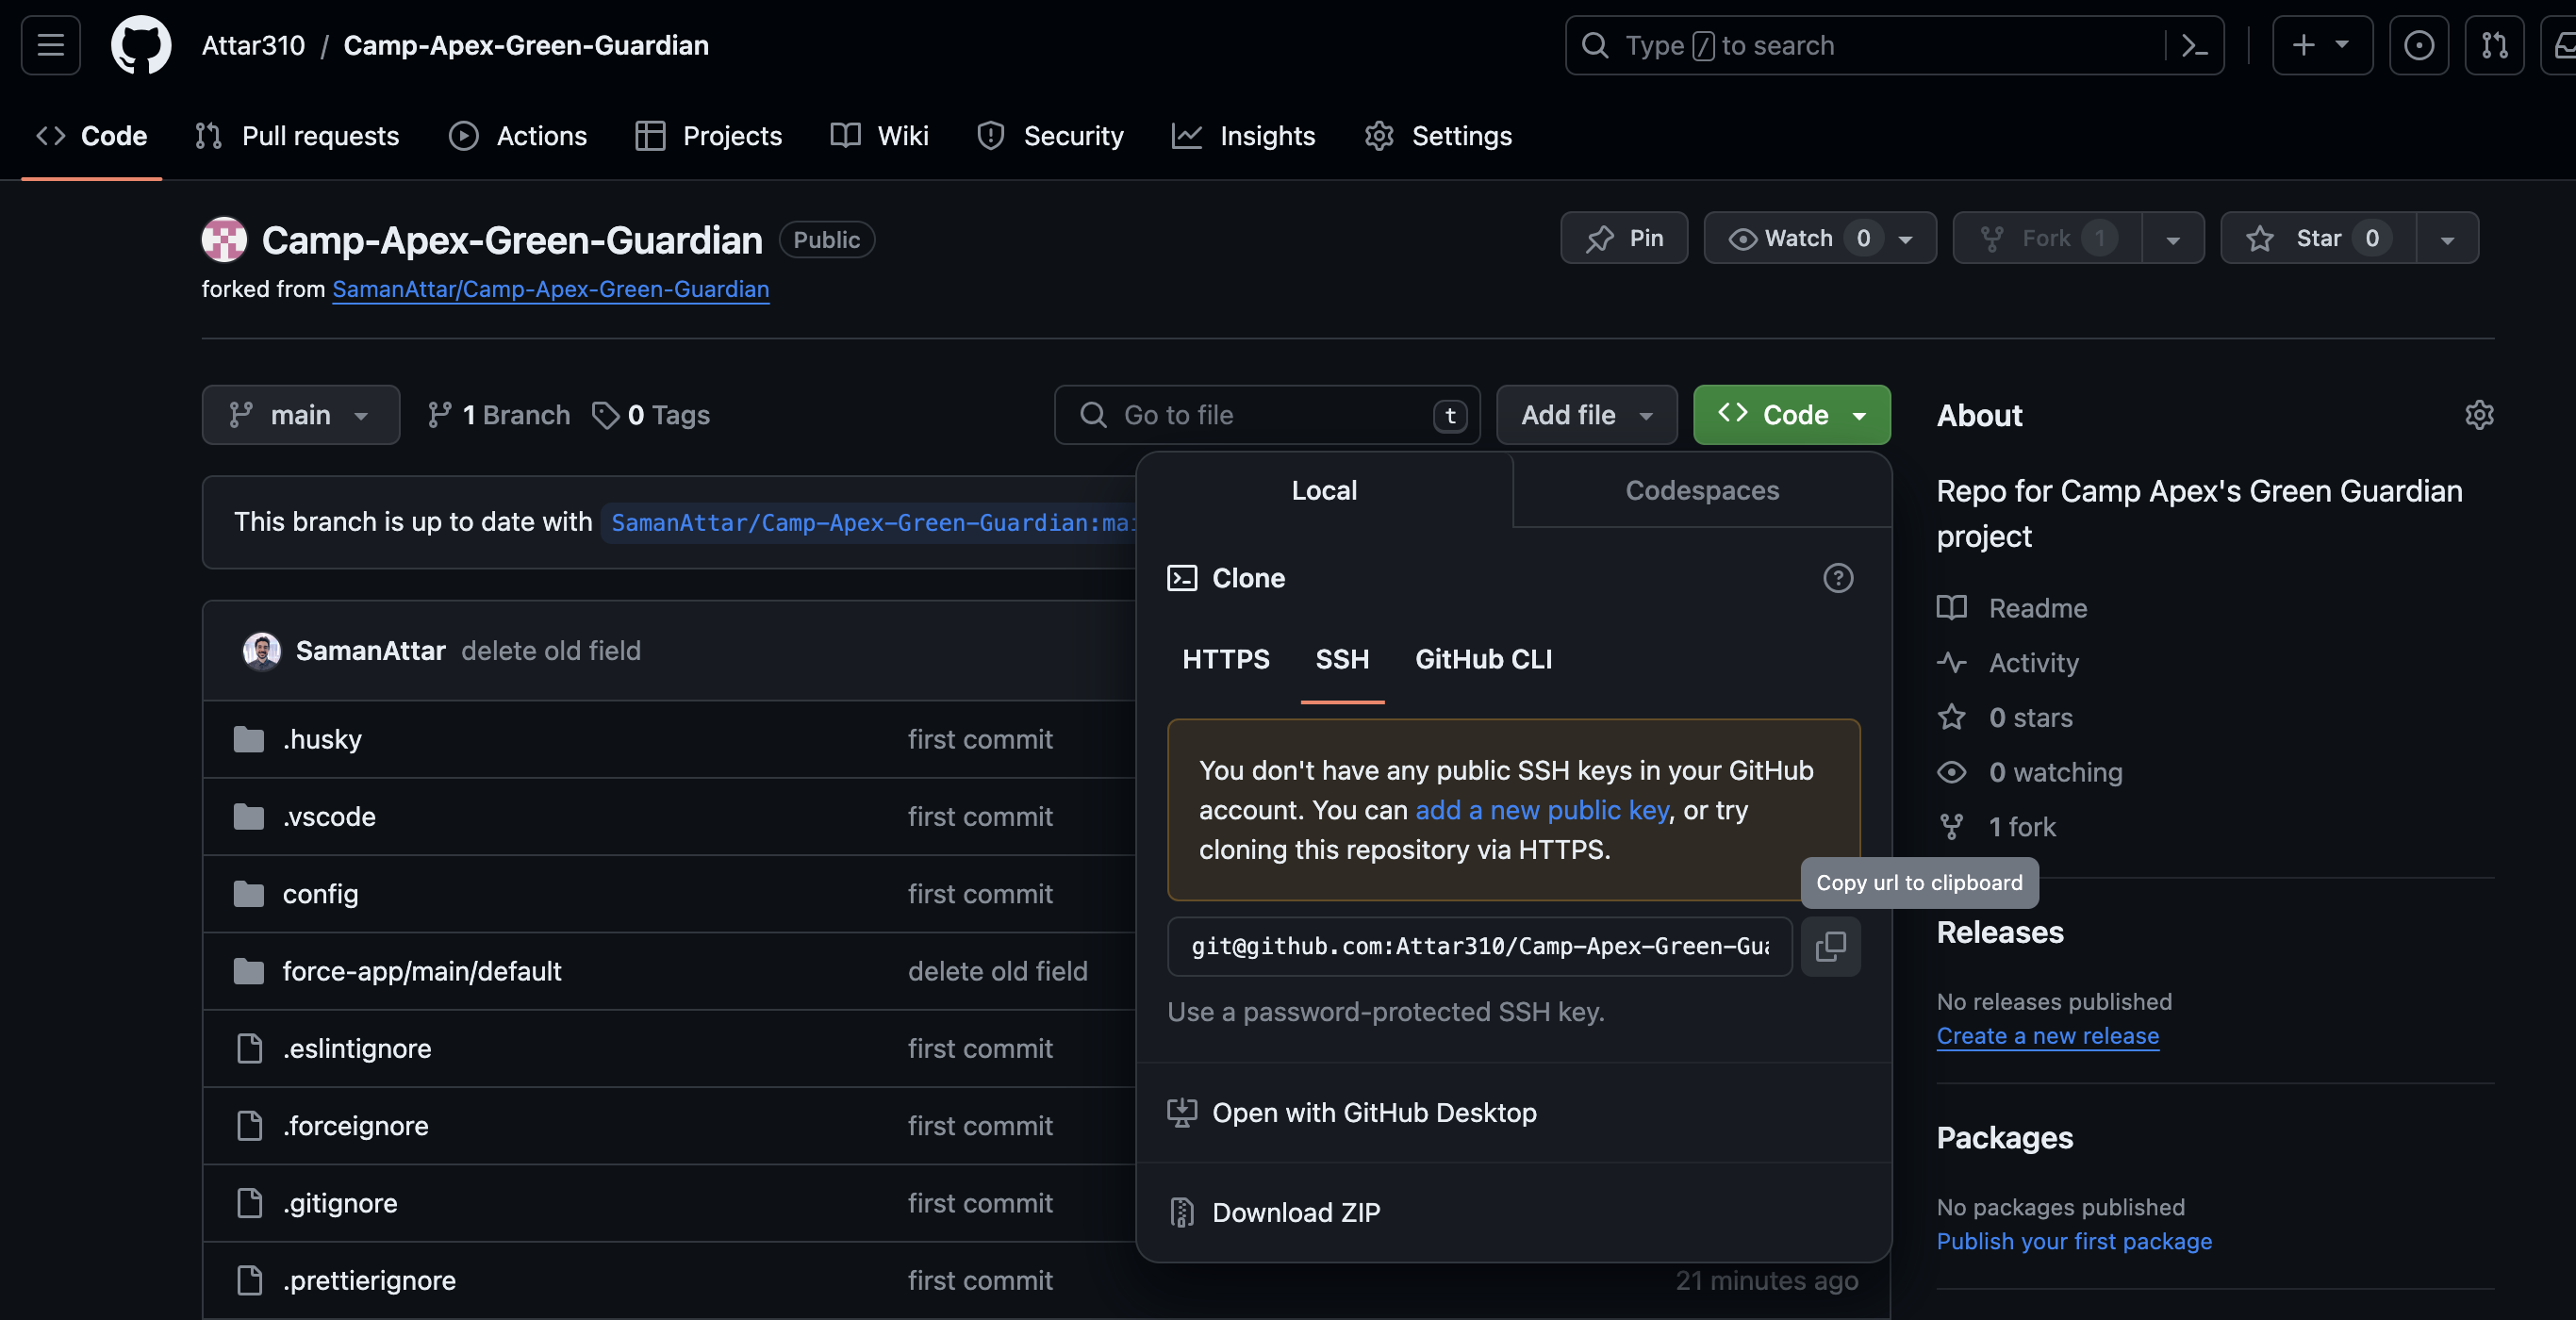
Task: Copy SSH url to clipboard
Action: point(1830,946)
